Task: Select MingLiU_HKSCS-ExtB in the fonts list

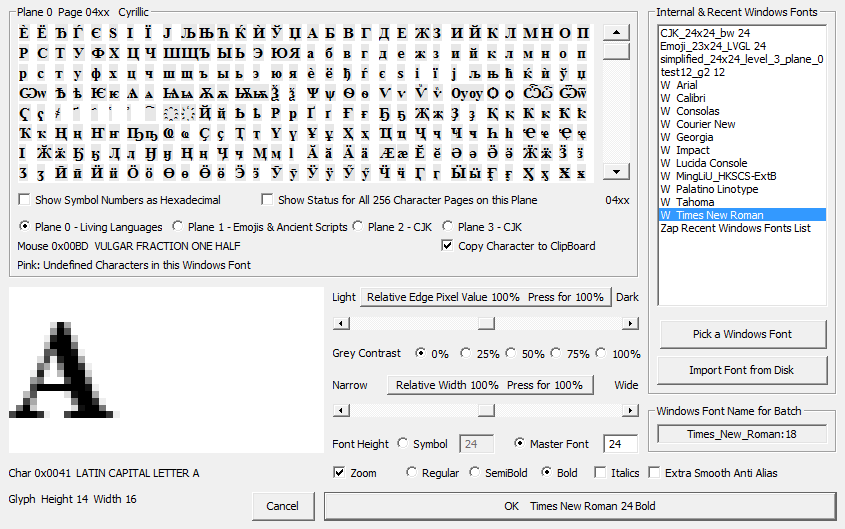Action: (743, 176)
